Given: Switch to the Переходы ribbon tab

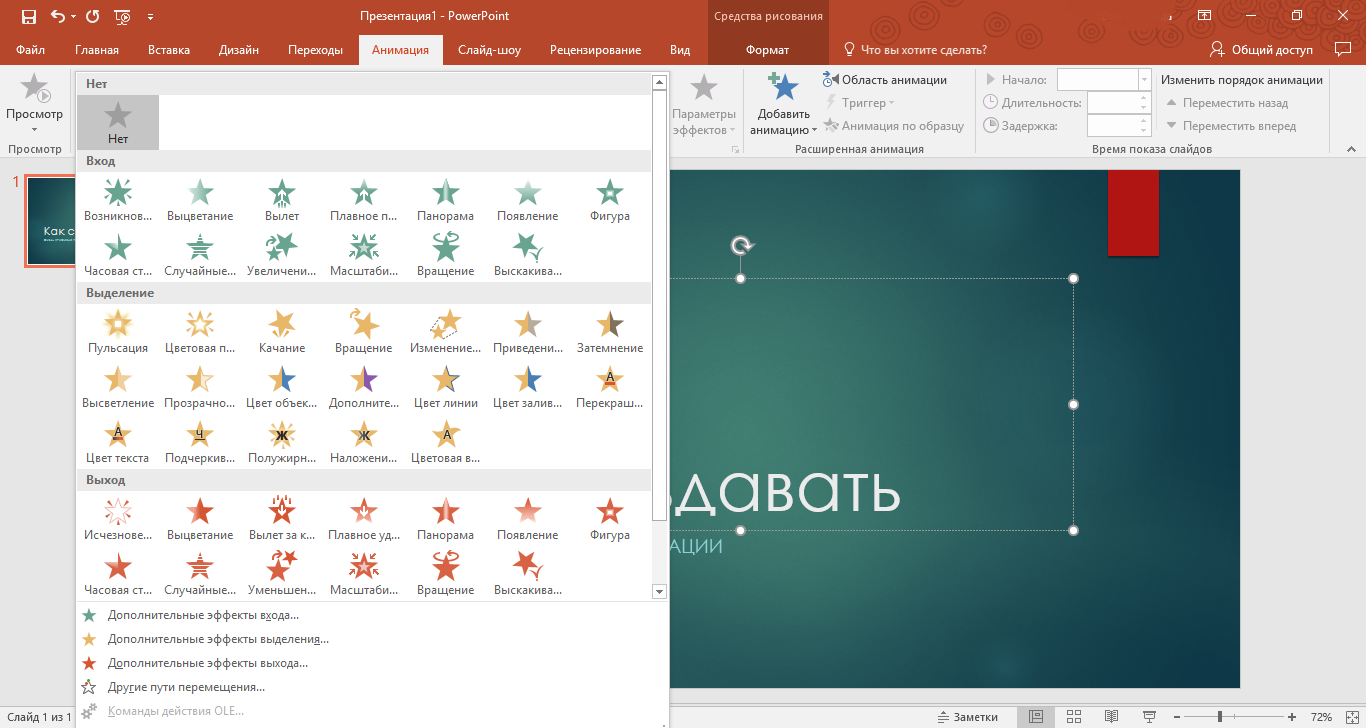Looking at the screenshot, I should click(315, 50).
